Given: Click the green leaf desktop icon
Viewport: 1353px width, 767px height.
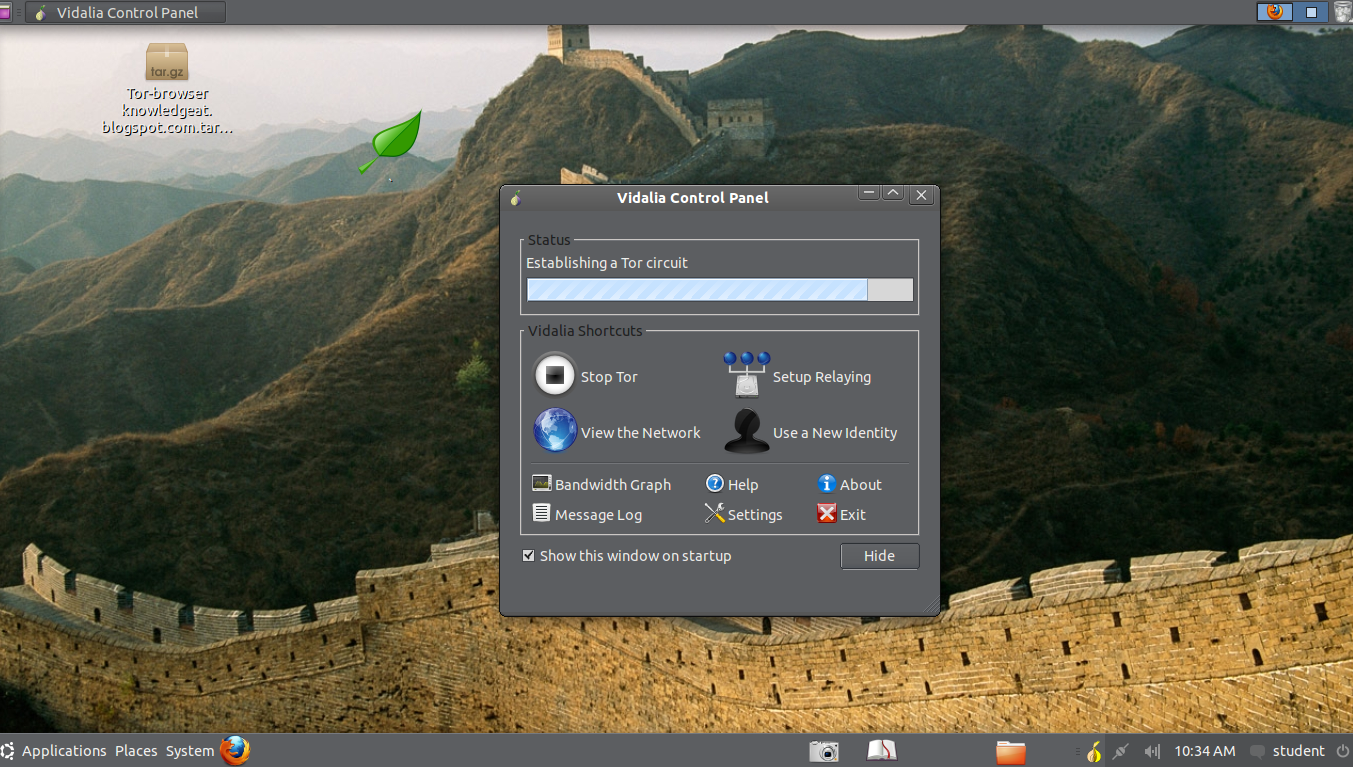Looking at the screenshot, I should pyautogui.click(x=391, y=142).
